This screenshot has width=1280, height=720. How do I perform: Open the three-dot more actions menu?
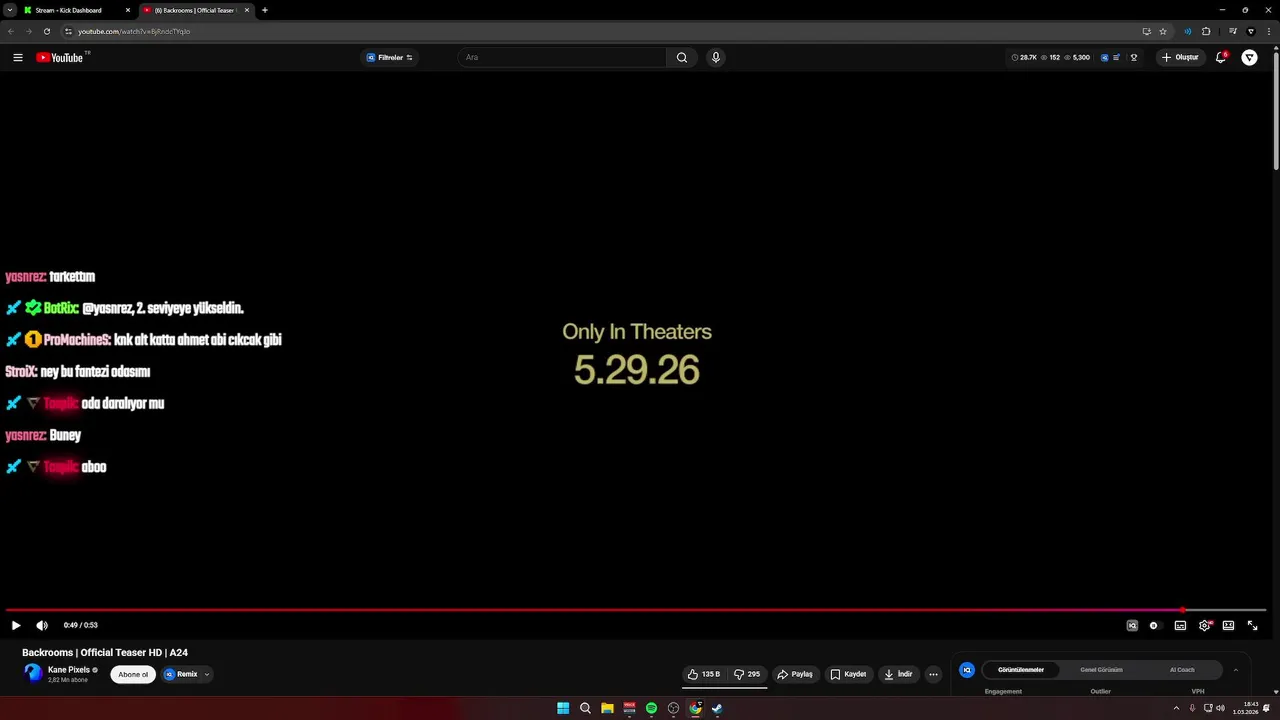[x=933, y=674]
